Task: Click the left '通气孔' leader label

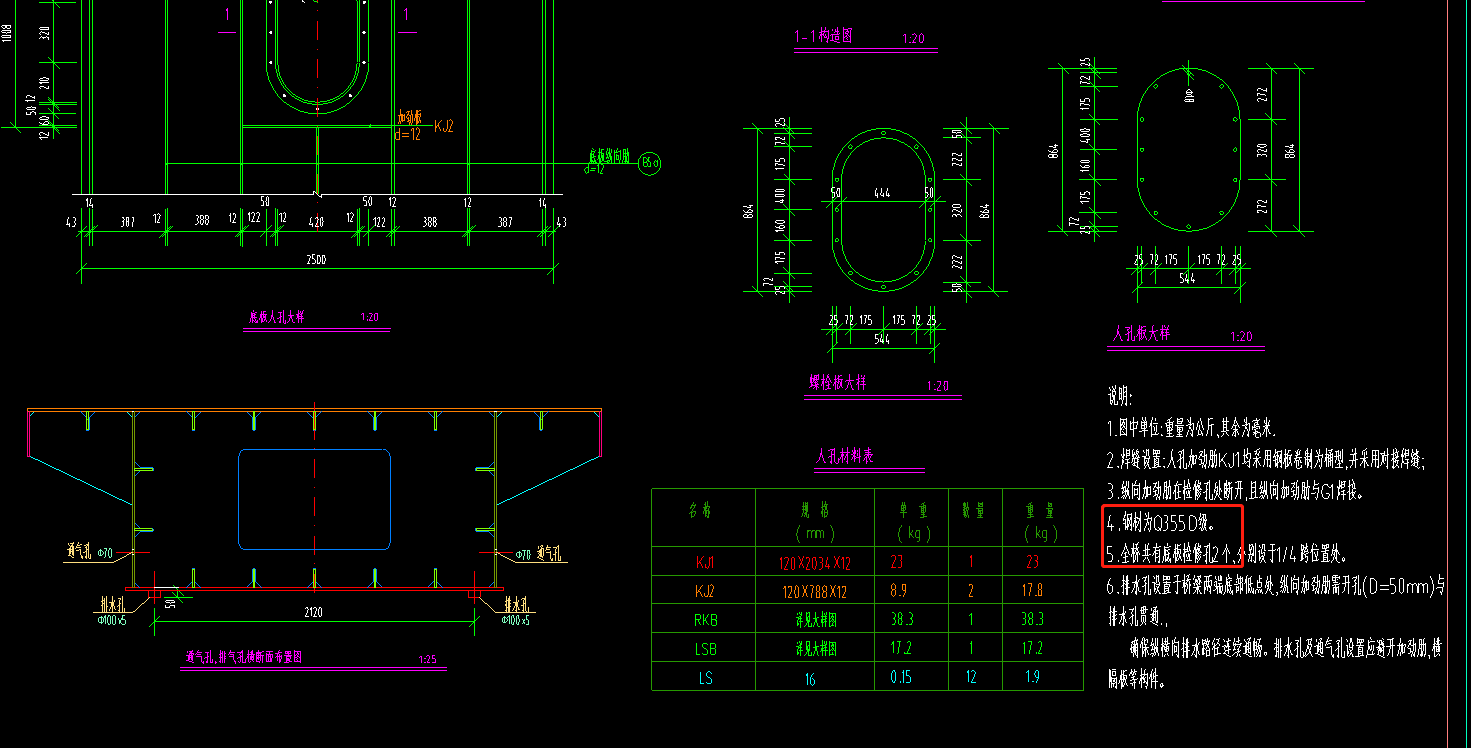Action: pyautogui.click(x=78, y=551)
